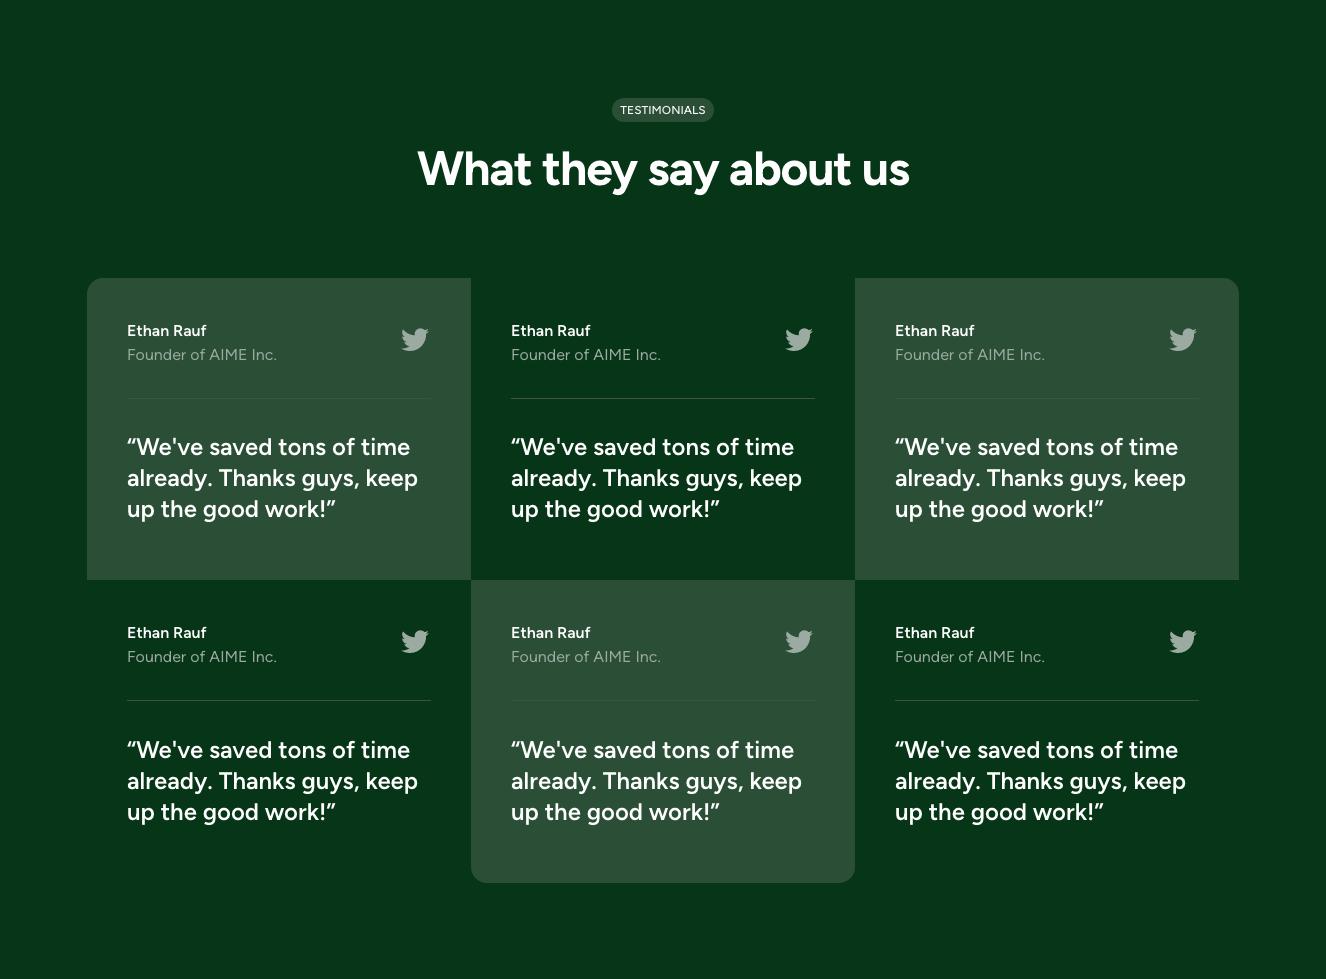Image resolution: width=1326 pixels, height=979 pixels.
Task: Click the testimonial quote in the top-middle card
Action: (x=656, y=478)
